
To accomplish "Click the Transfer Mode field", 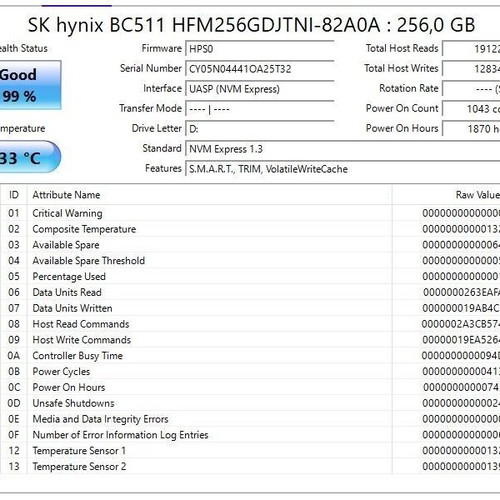I will coord(260,109).
